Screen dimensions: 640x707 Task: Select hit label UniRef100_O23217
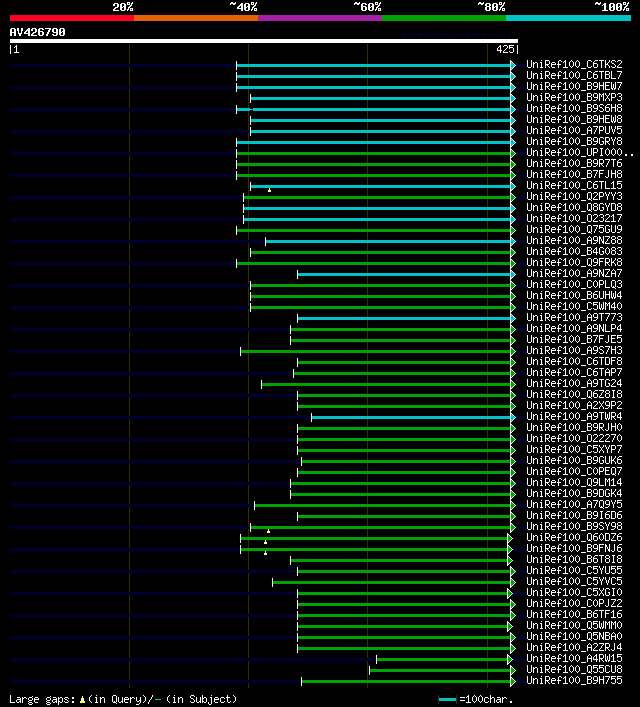tap(574, 218)
